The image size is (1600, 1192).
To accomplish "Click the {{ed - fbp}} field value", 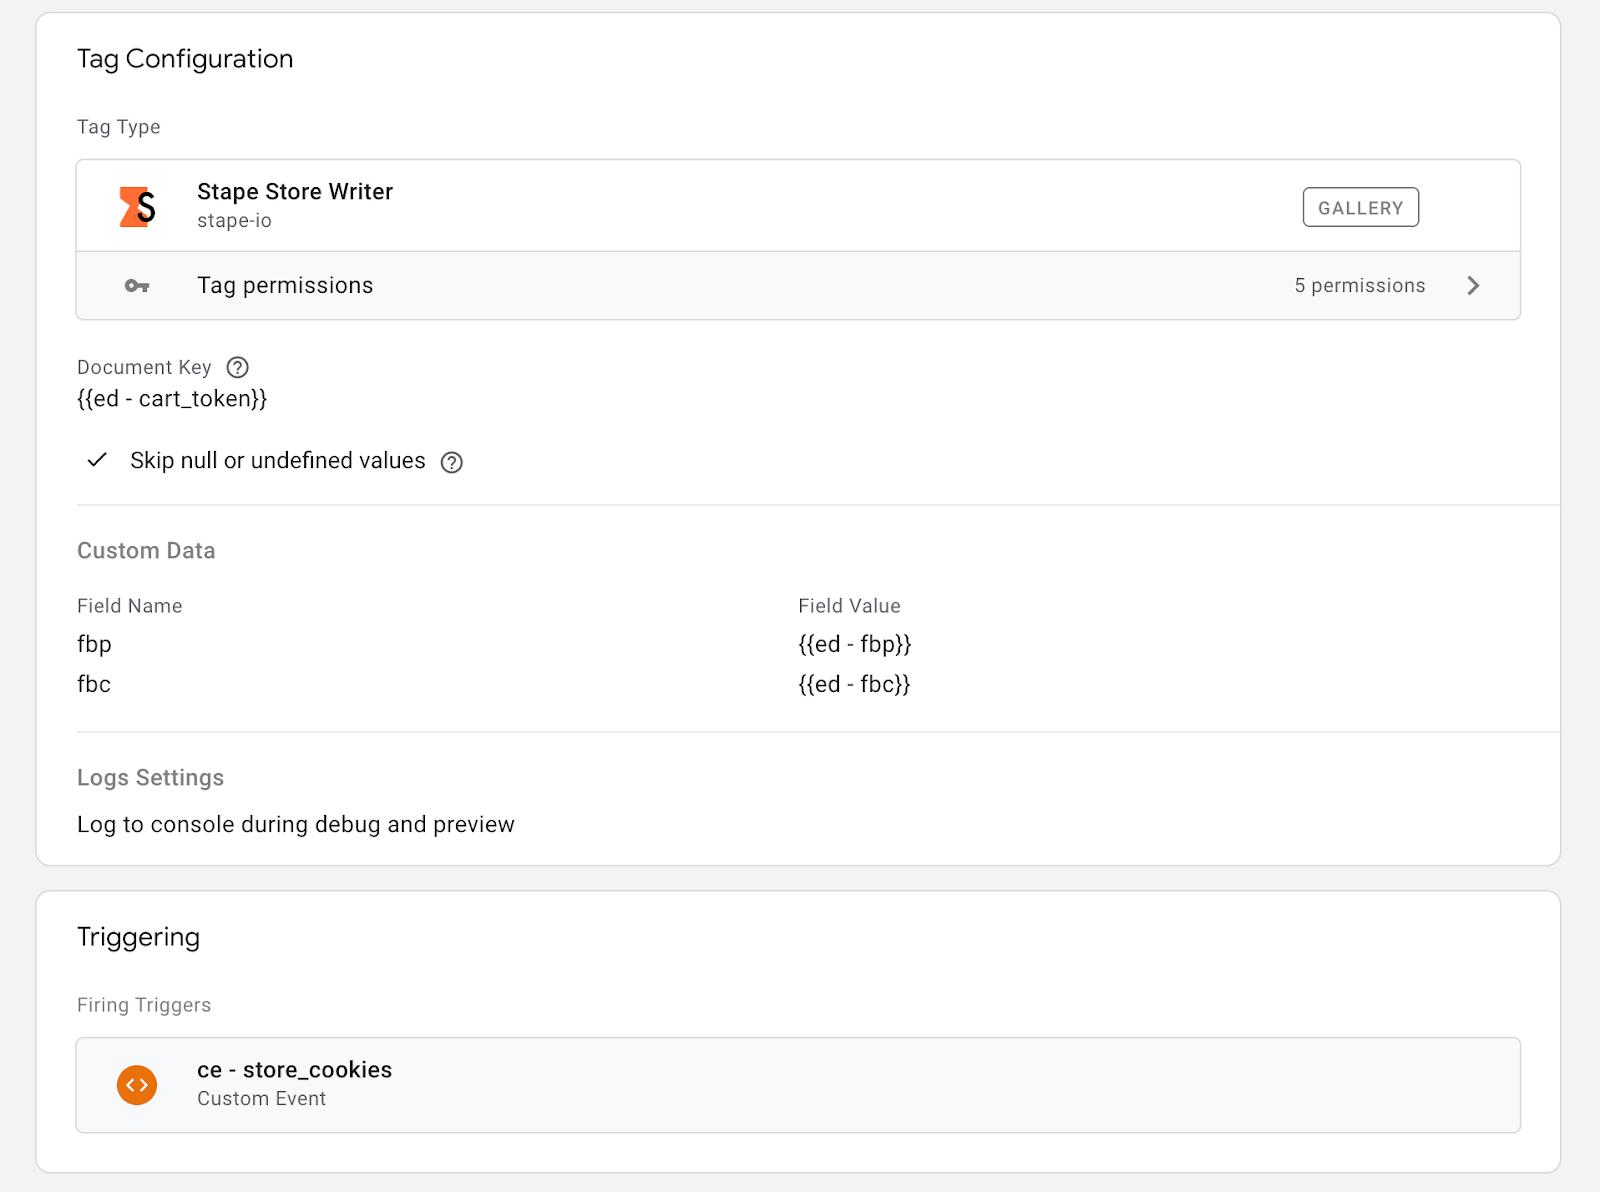I will click(855, 644).
